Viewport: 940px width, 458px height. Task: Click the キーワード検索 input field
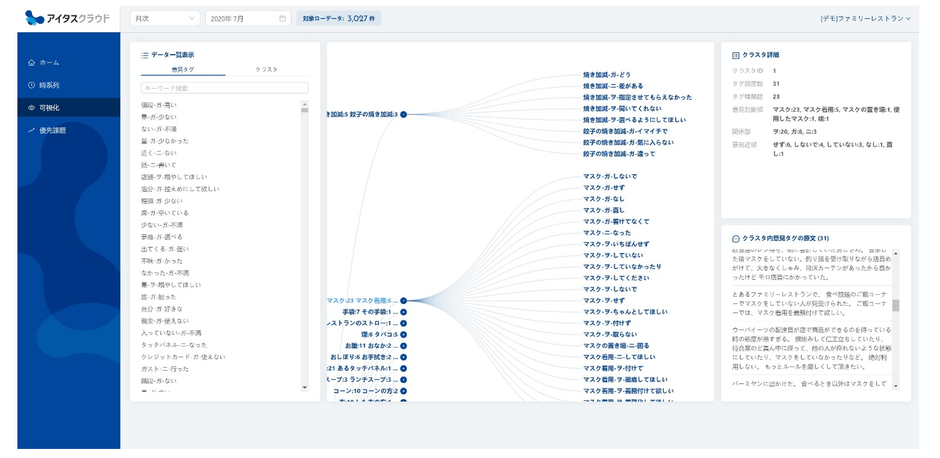pyautogui.click(x=224, y=88)
